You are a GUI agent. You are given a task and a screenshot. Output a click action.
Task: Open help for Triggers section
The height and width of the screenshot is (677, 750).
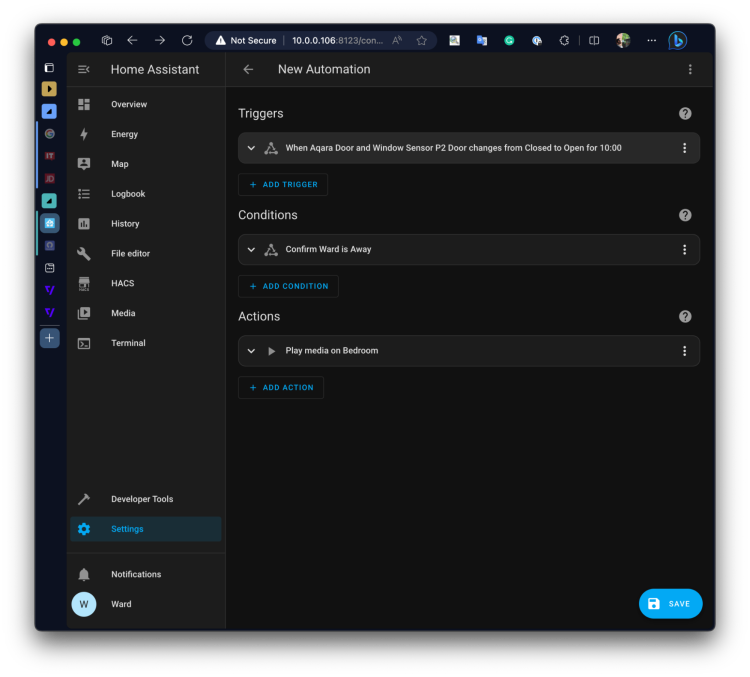coord(685,113)
